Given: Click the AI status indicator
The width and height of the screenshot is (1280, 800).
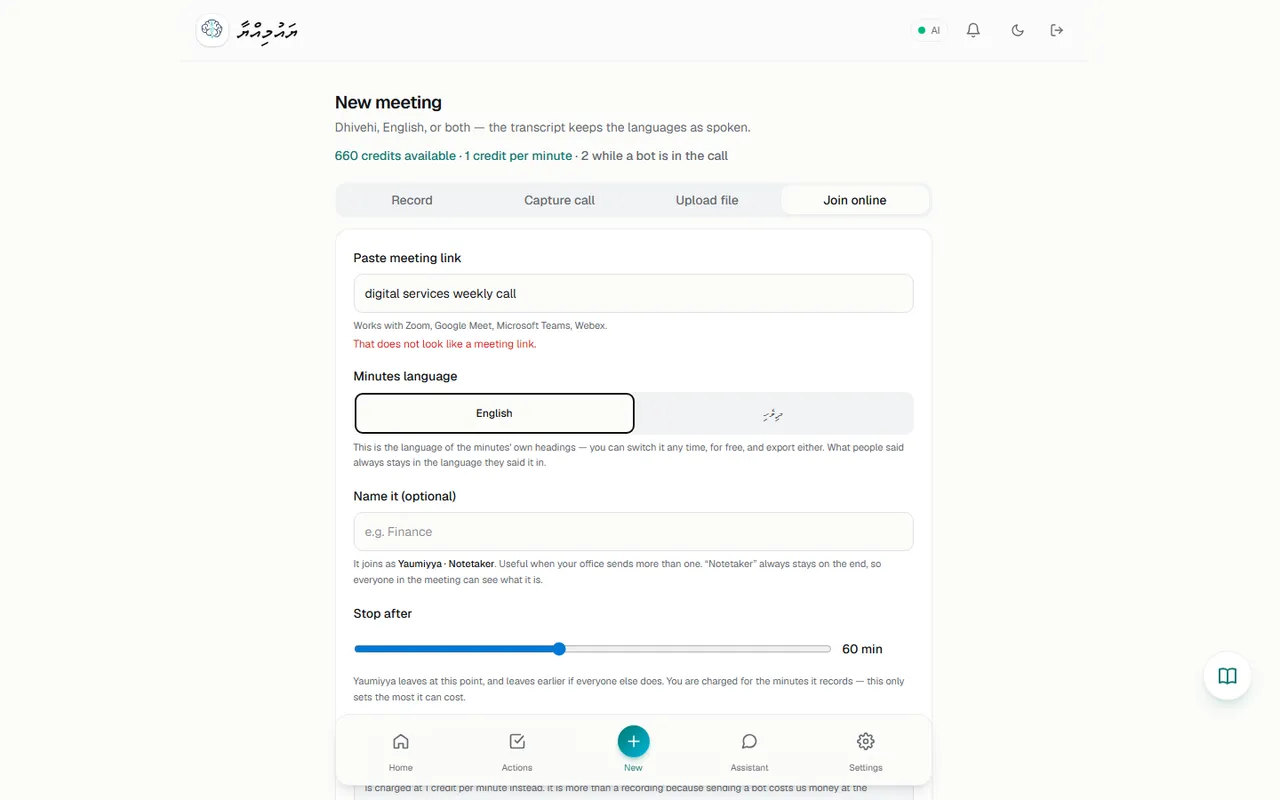Looking at the screenshot, I should (929, 30).
